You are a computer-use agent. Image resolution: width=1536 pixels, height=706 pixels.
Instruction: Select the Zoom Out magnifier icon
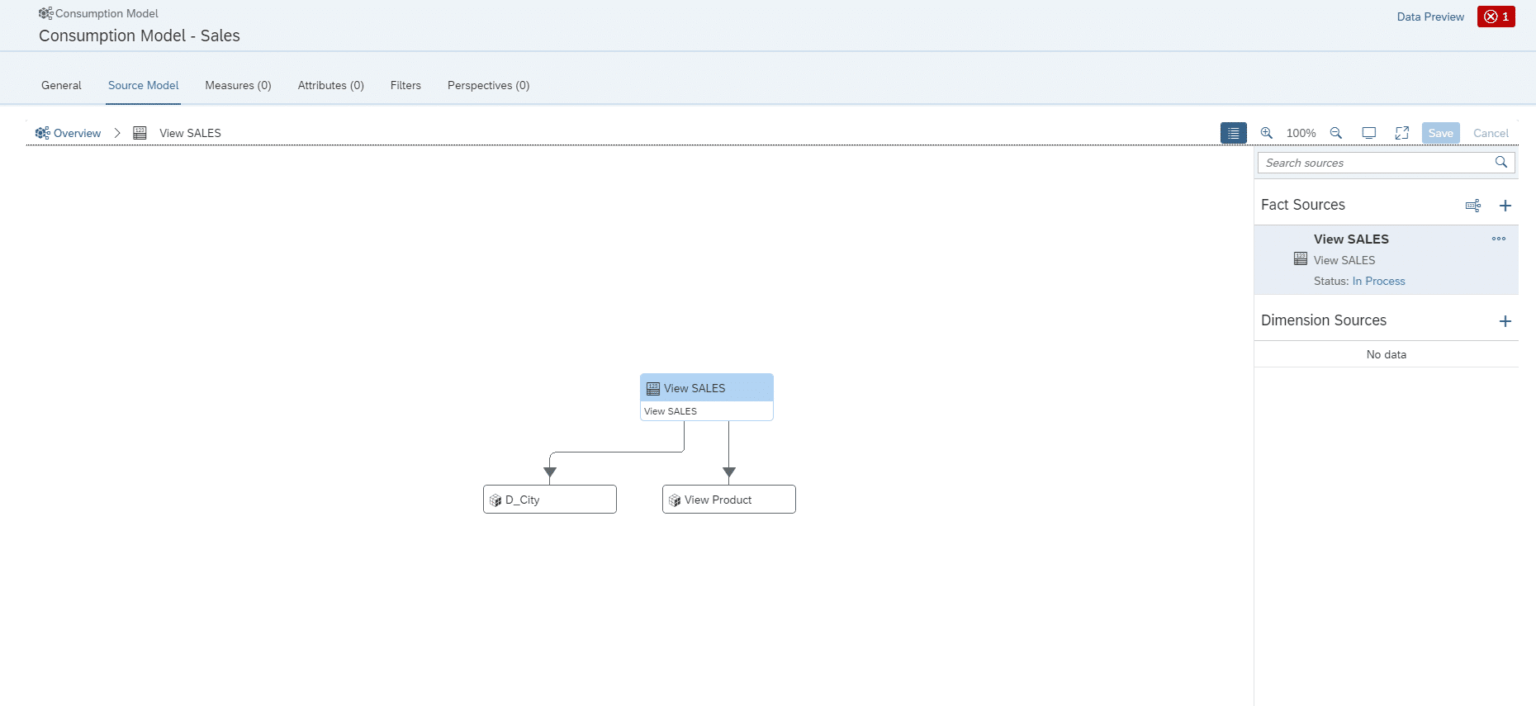point(1336,132)
